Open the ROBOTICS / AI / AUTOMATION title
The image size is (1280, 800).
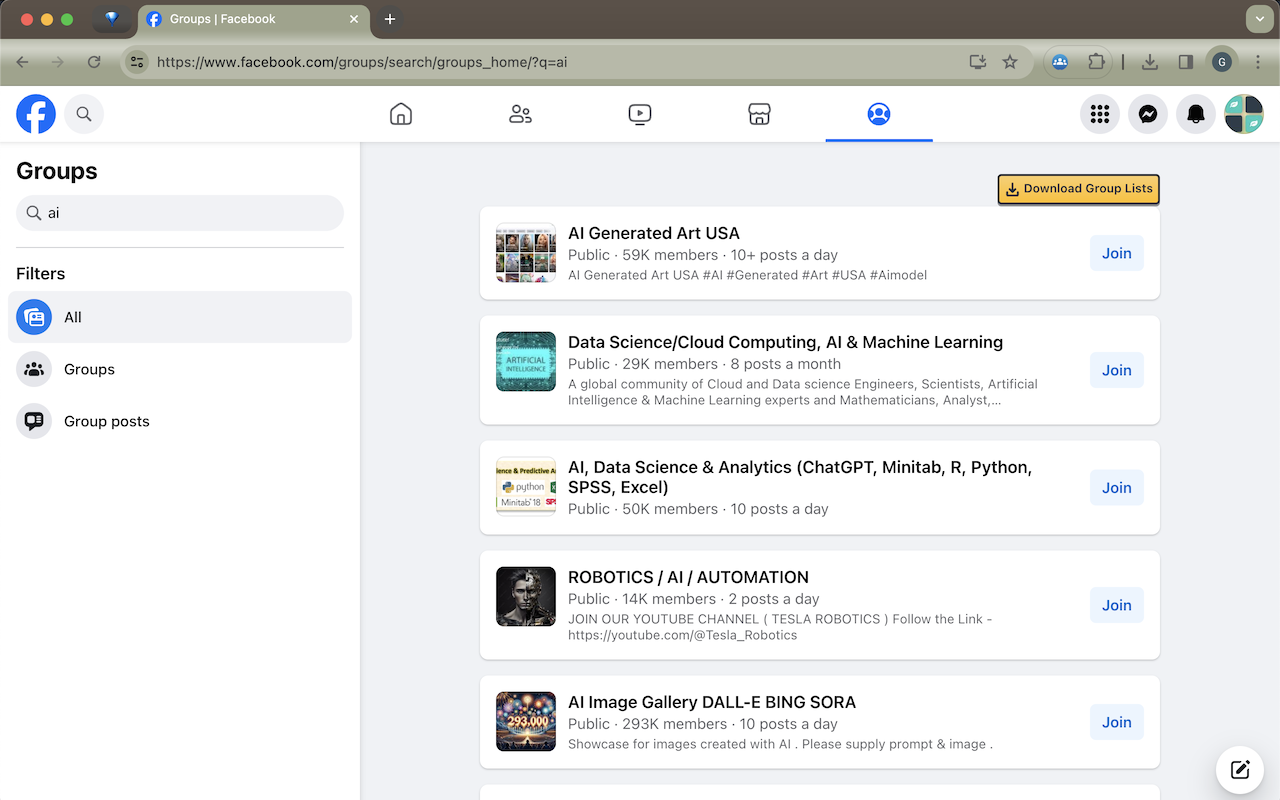[x=688, y=577]
